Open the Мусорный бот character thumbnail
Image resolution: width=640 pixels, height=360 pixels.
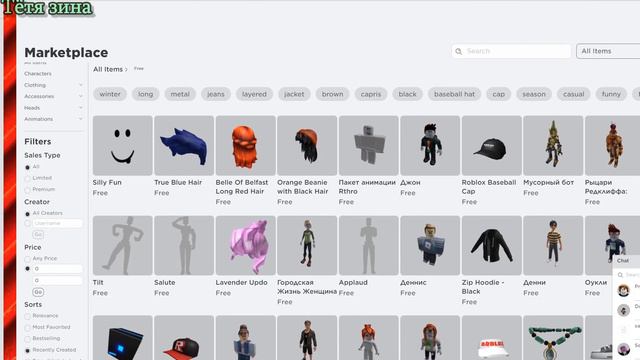click(553, 145)
